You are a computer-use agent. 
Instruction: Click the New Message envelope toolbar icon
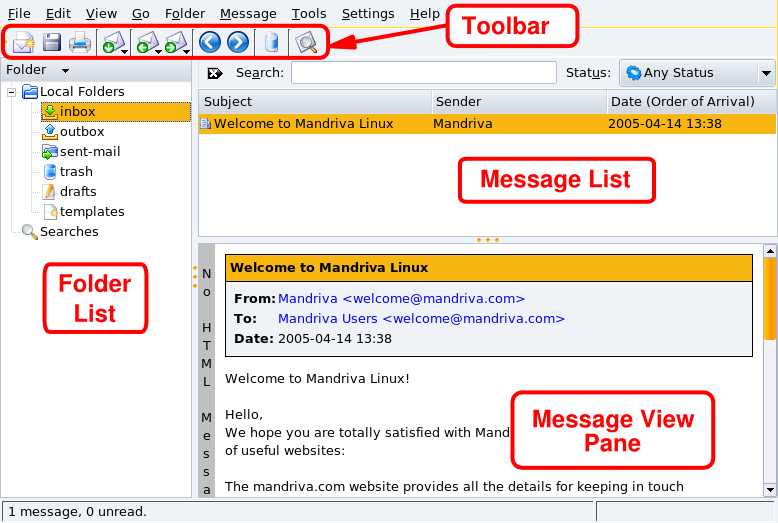pos(23,42)
